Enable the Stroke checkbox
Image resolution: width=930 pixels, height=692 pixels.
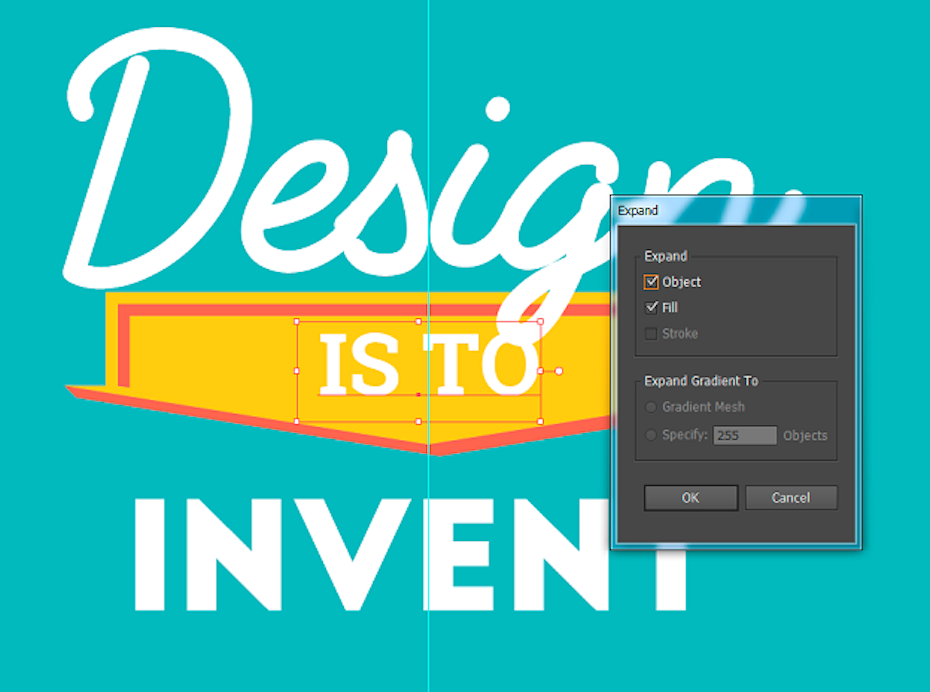652,334
